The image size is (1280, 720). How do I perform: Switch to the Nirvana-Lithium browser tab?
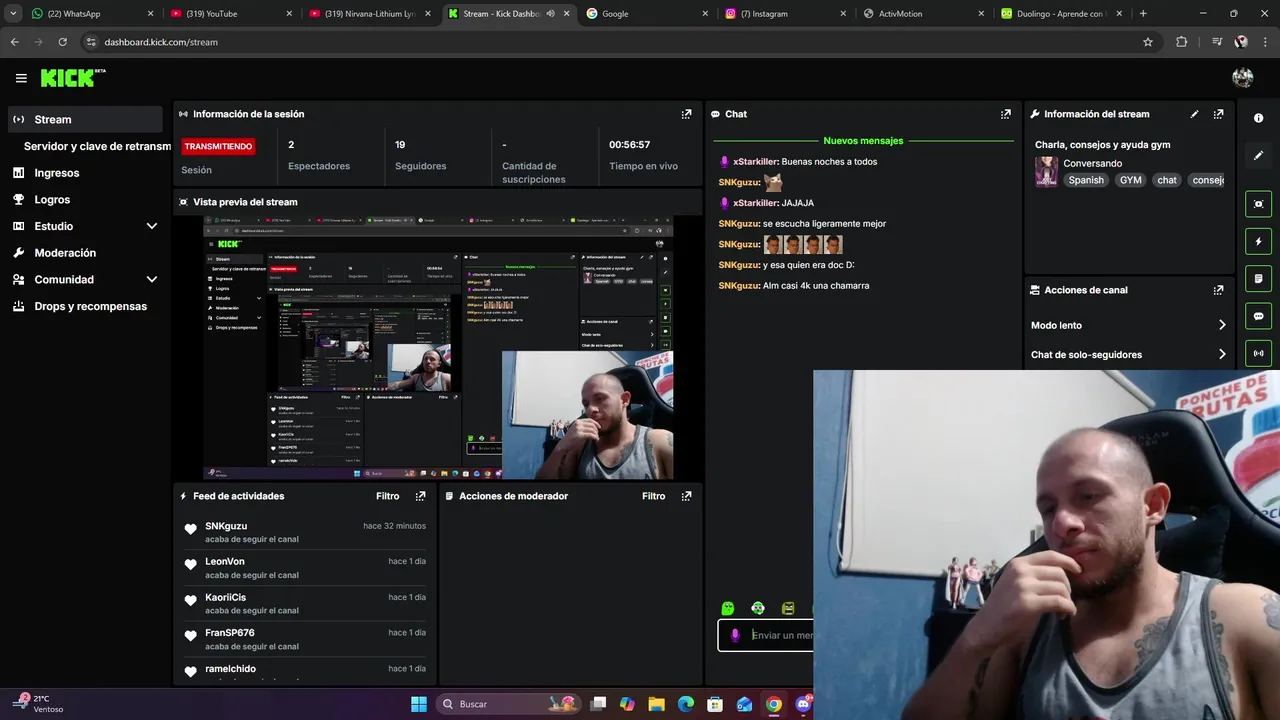click(370, 14)
